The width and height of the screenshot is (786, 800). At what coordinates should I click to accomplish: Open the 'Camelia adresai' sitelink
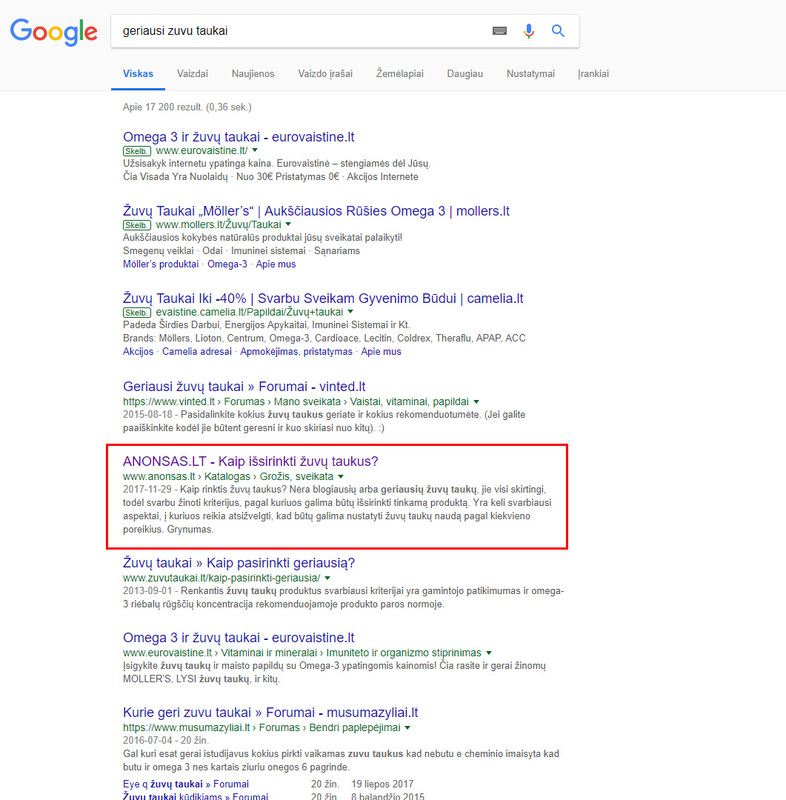point(196,352)
